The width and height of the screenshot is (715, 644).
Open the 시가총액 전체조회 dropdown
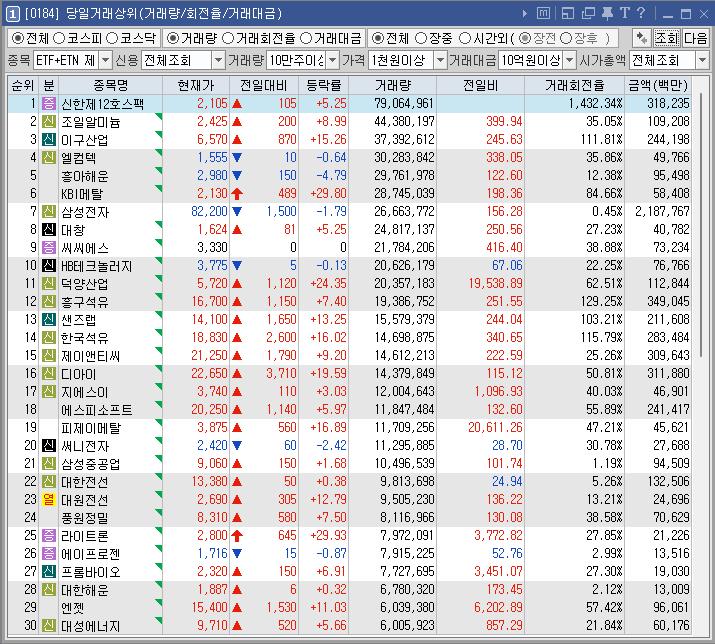[702, 60]
